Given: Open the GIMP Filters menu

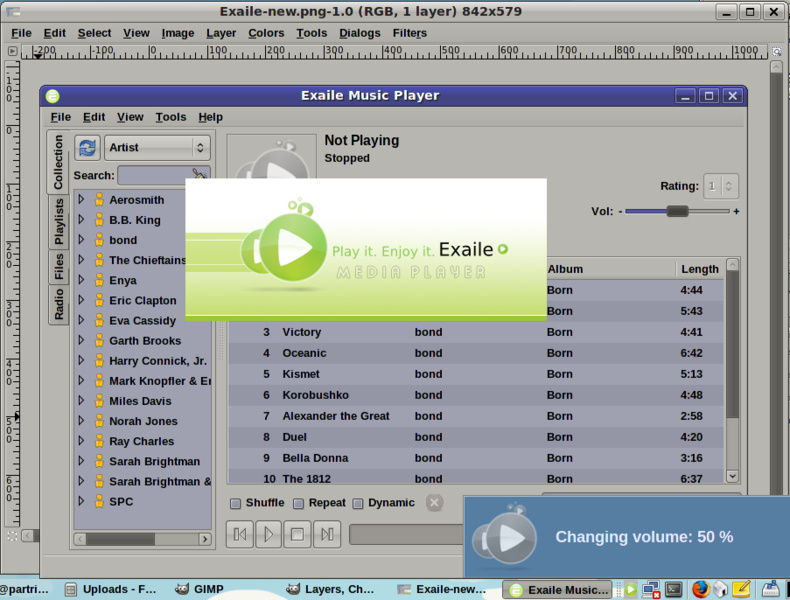Looking at the screenshot, I should [410, 33].
